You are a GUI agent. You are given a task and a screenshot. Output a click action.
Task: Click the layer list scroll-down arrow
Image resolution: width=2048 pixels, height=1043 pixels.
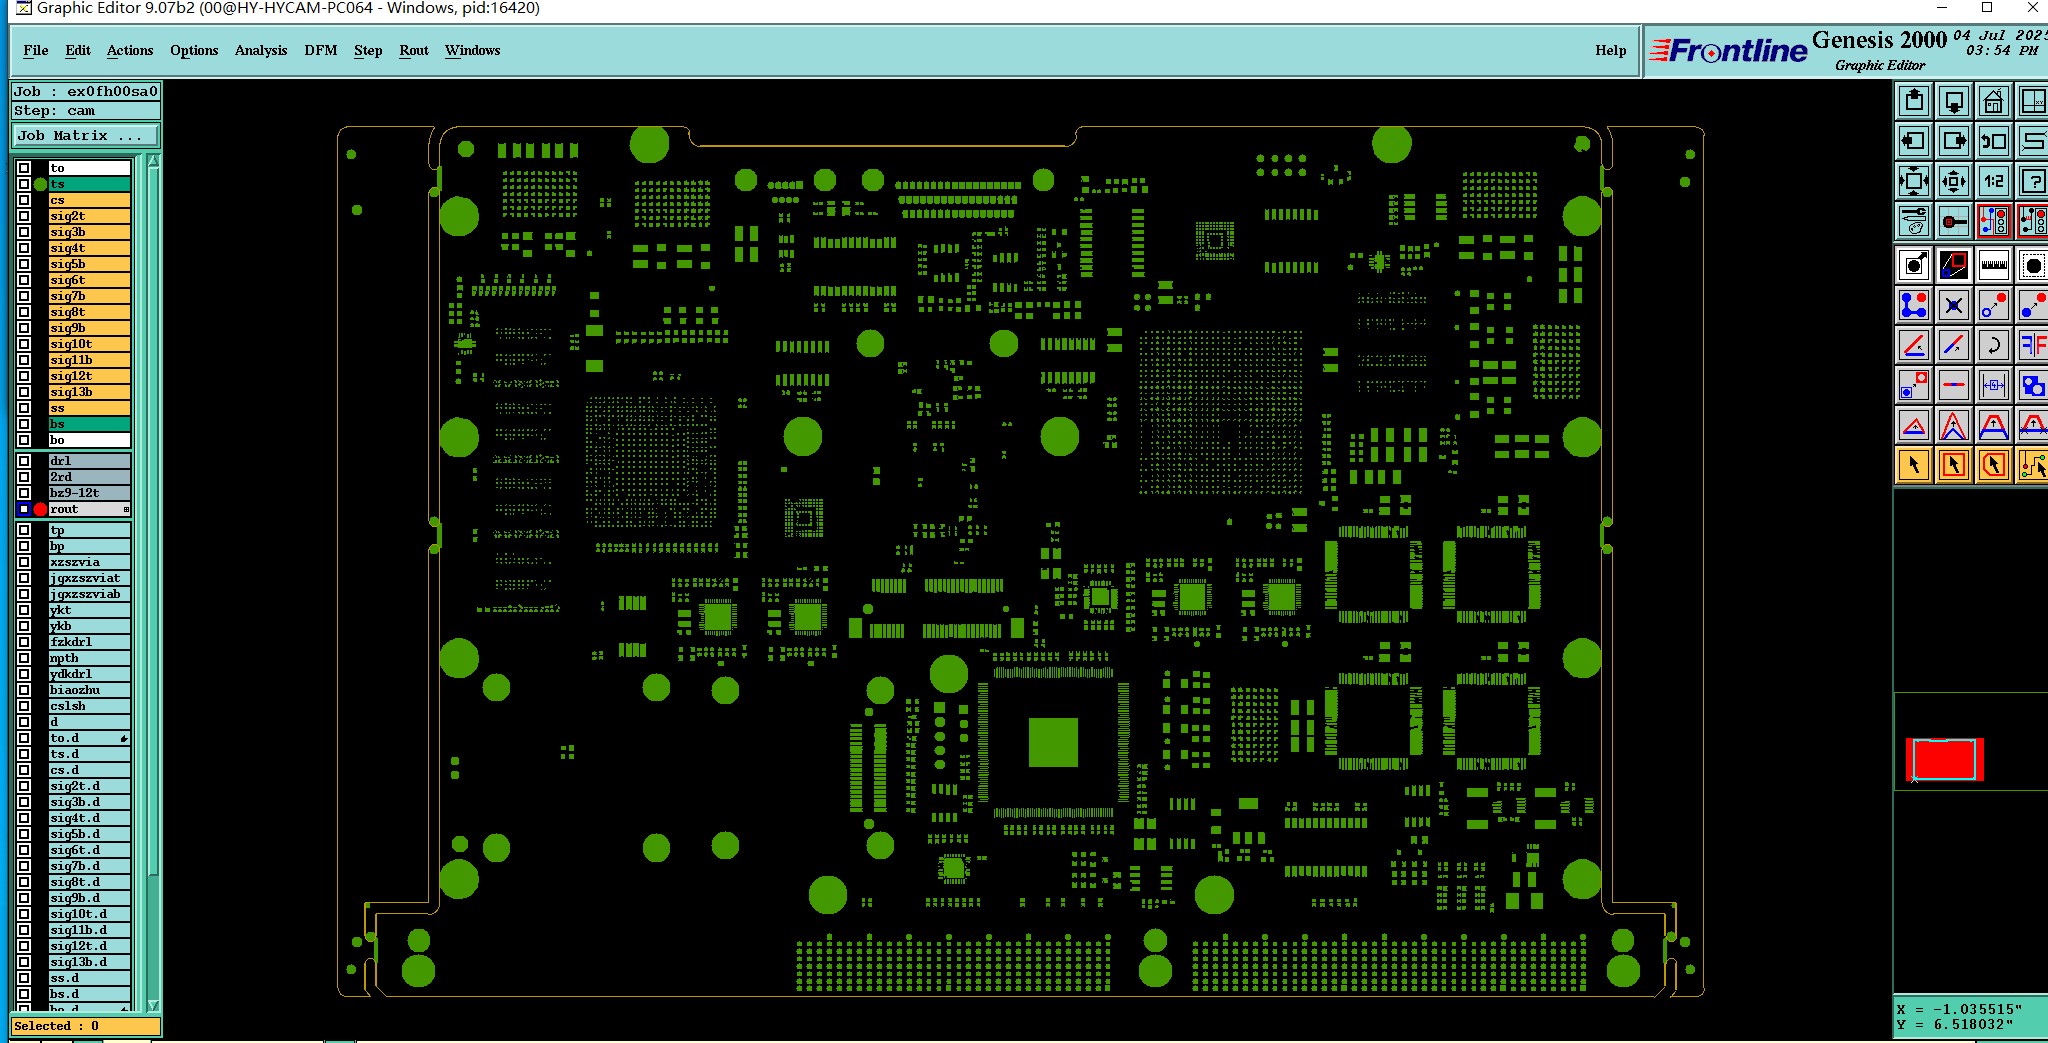[153, 1005]
